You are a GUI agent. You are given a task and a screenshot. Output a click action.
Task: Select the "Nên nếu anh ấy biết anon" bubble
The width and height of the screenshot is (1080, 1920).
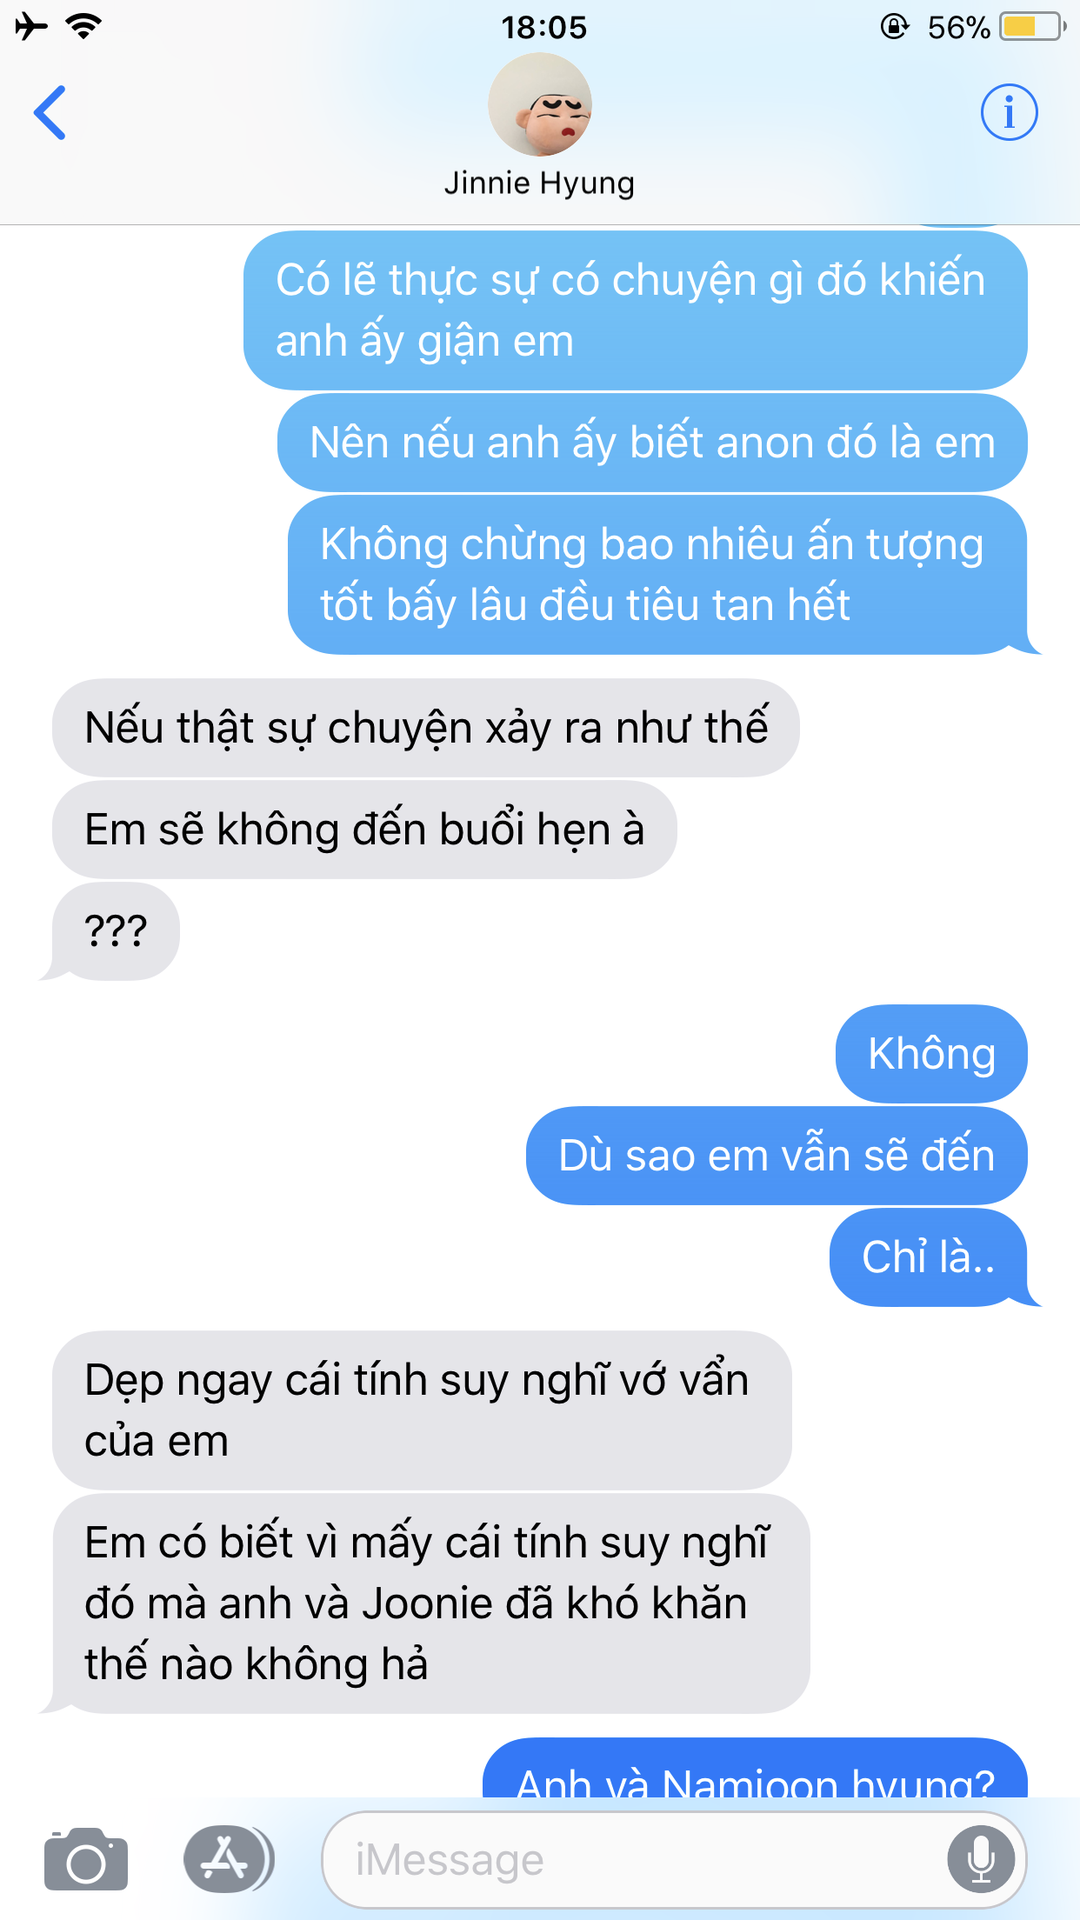[x=653, y=443]
